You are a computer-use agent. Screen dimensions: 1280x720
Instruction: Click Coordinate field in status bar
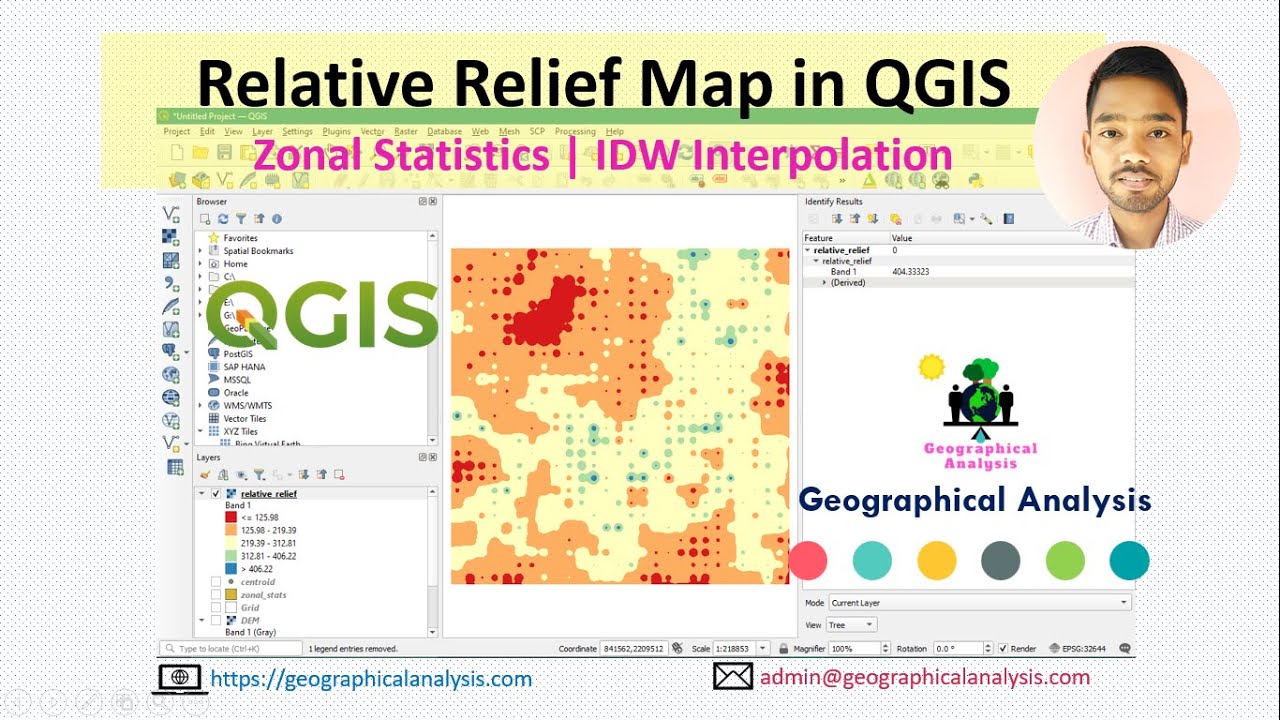(633, 648)
